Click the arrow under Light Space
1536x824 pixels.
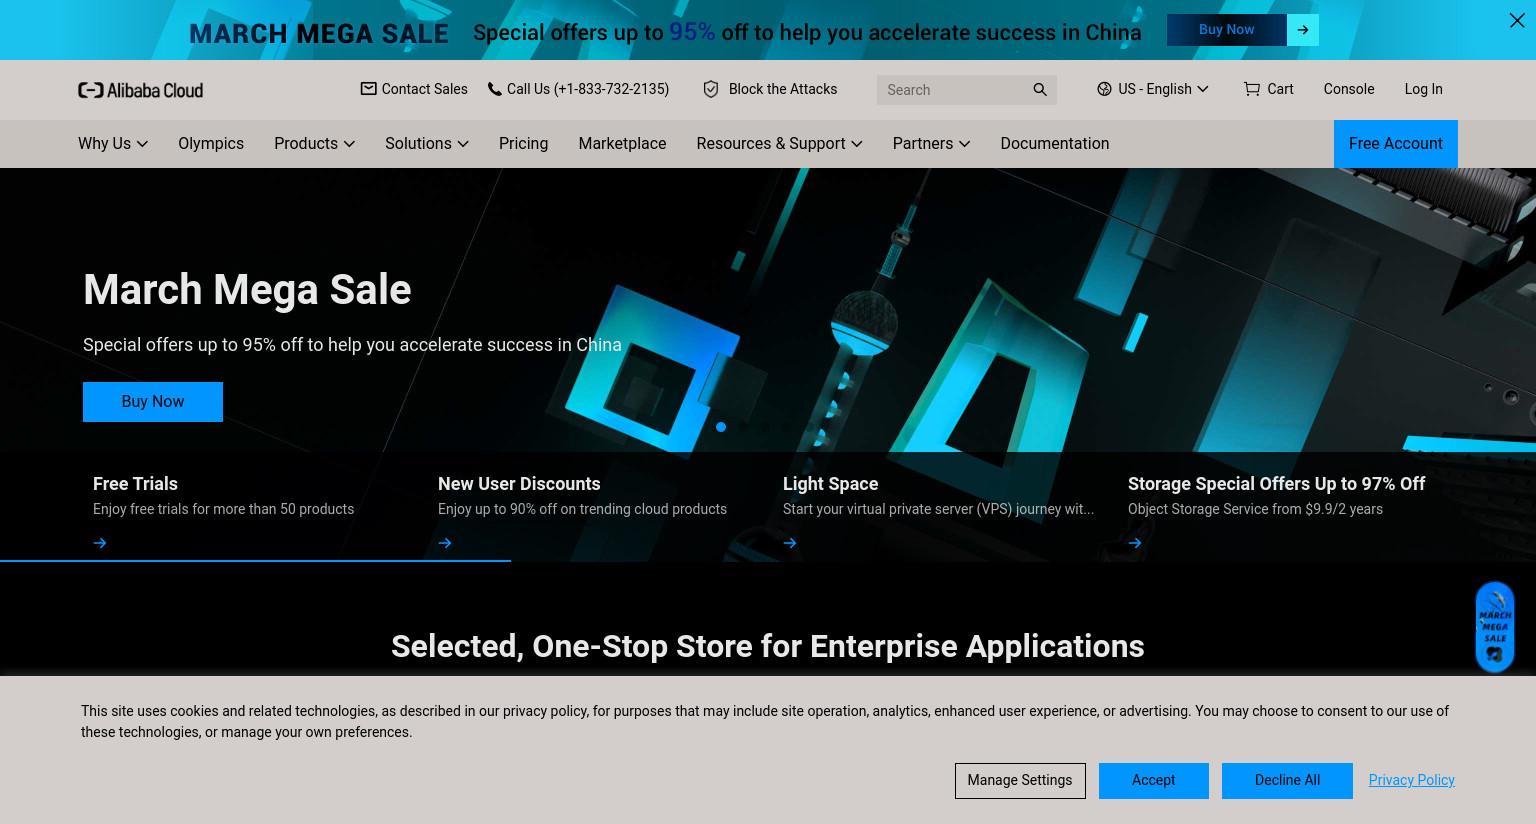point(790,543)
